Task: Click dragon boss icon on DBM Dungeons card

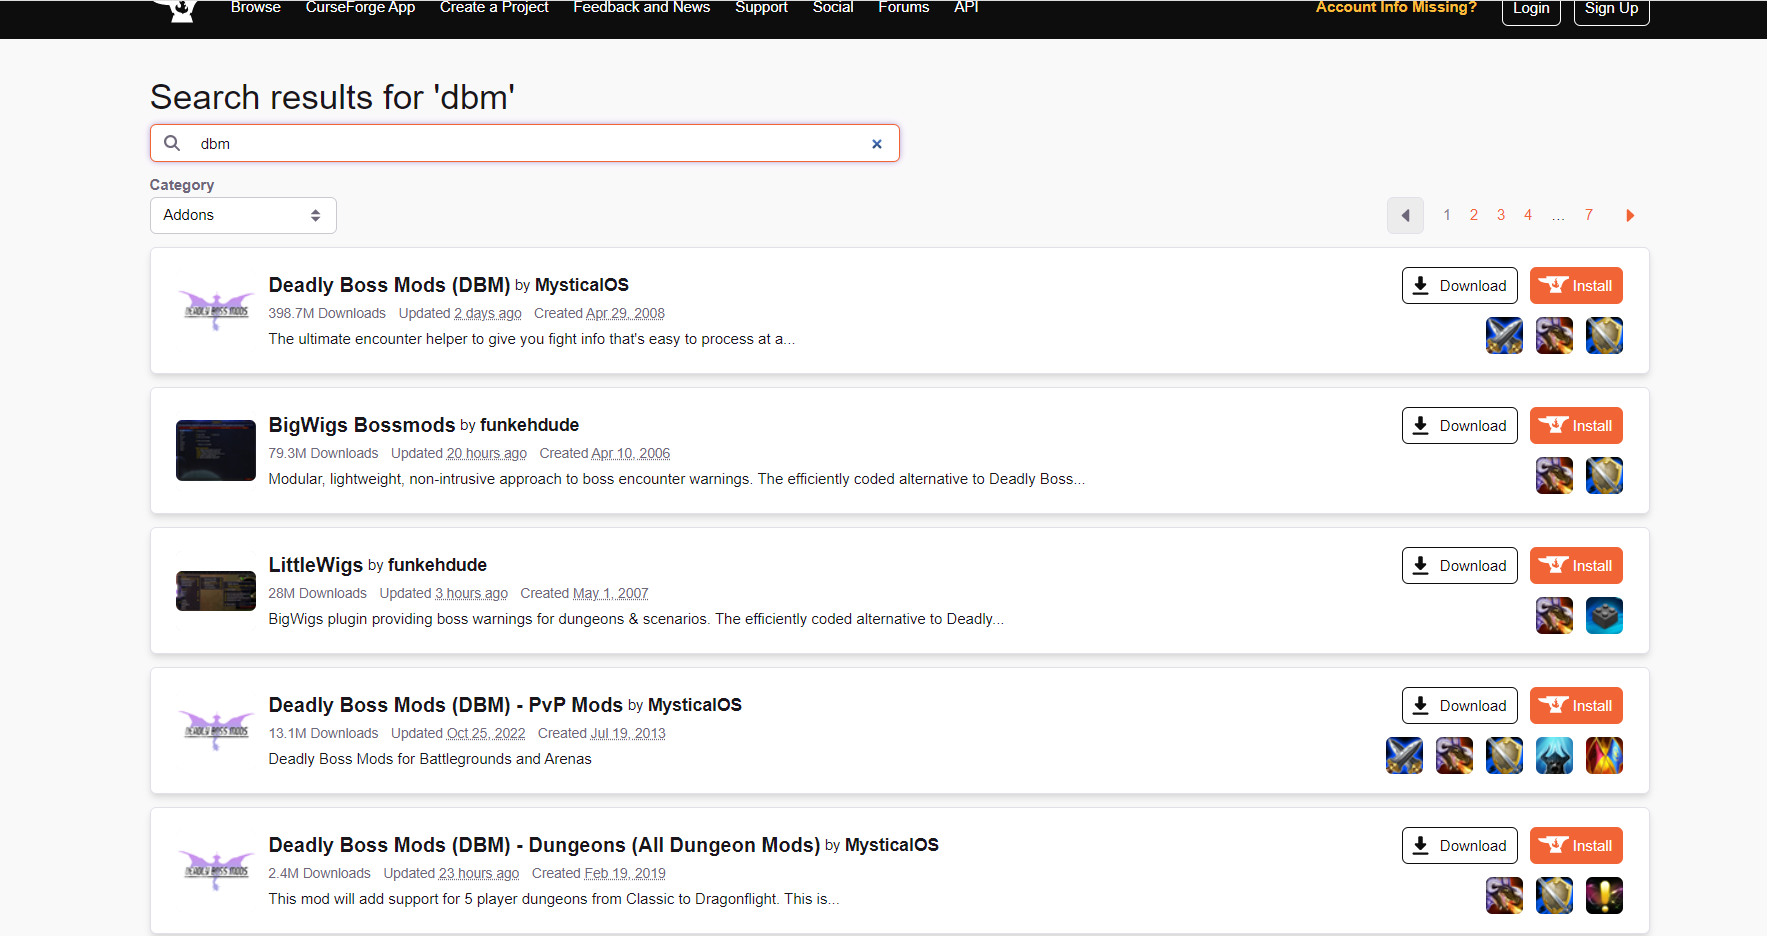Action: [1504, 896]
